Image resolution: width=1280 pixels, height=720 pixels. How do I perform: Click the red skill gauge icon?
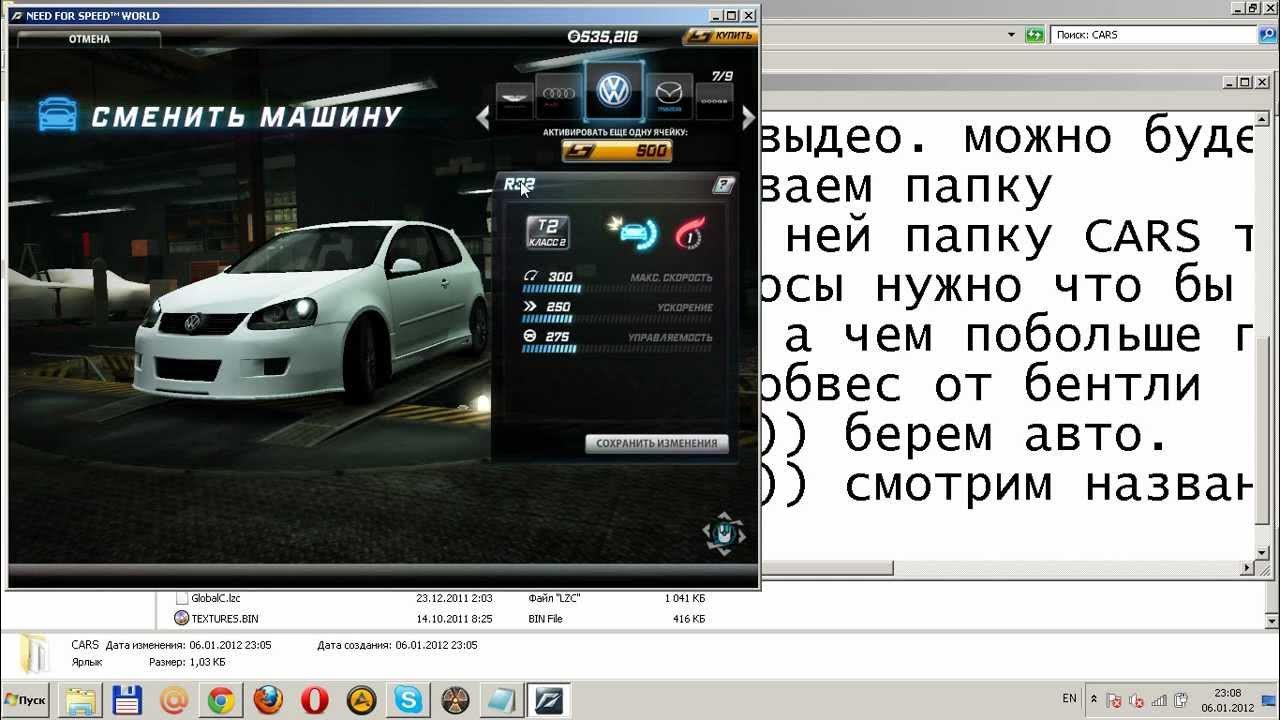pyautogui.click(x=690, y=233)
